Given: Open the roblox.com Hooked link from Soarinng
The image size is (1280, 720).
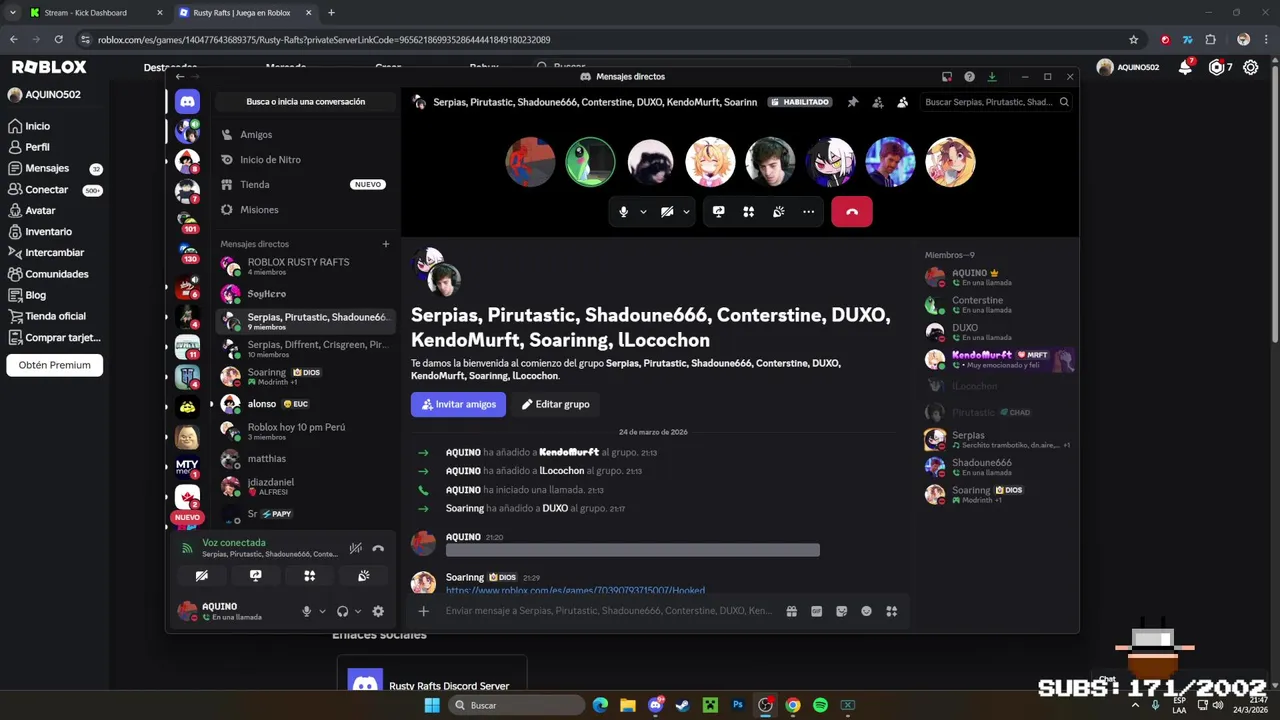Looking at the screenshot, I should coord(575,590).
